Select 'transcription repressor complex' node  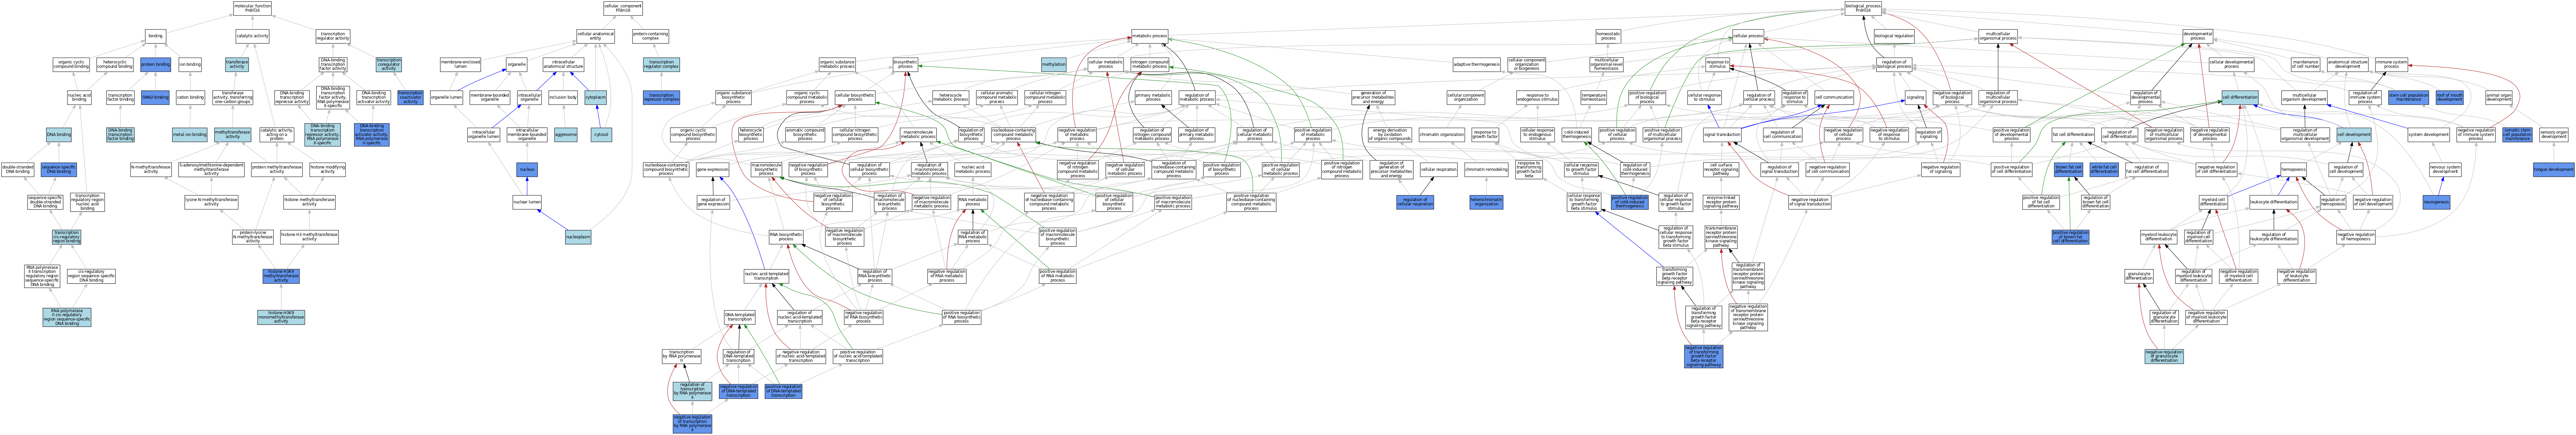point(661,97)
